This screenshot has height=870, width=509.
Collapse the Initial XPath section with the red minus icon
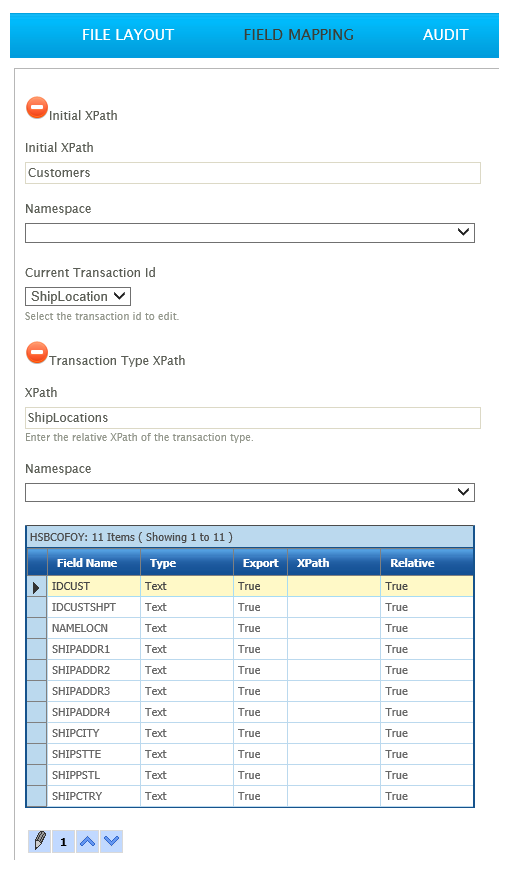coord(37,108)
